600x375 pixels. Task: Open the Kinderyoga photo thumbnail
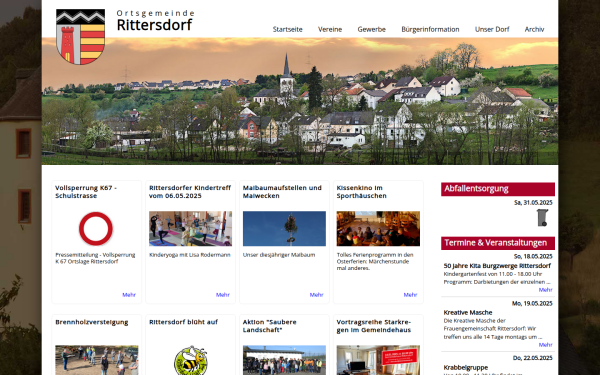pos(191,228)
